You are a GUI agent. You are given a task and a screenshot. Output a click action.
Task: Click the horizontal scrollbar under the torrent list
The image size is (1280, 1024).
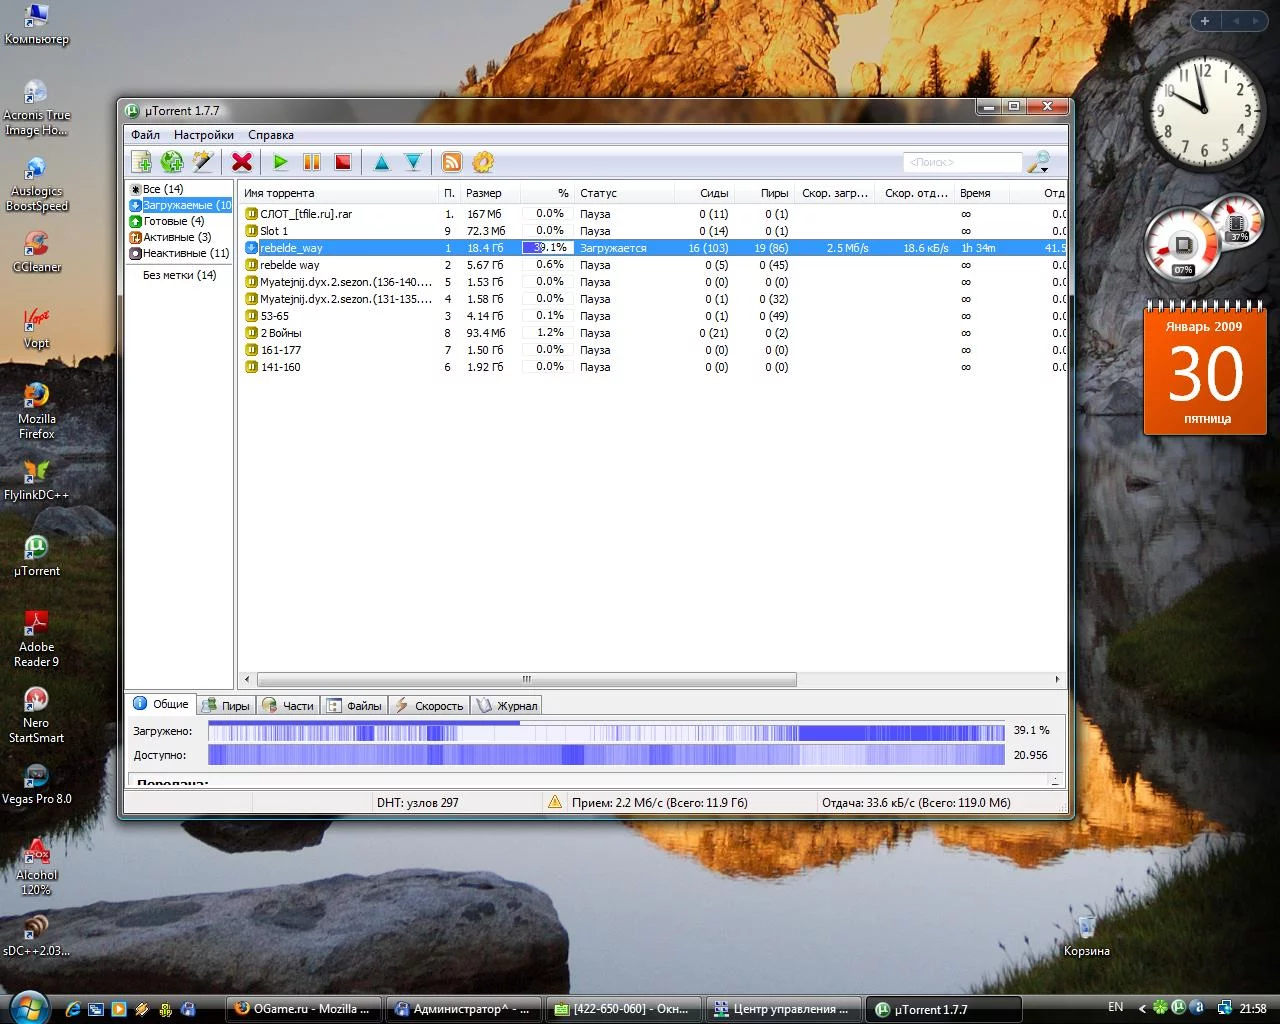[x=526, y=680]
